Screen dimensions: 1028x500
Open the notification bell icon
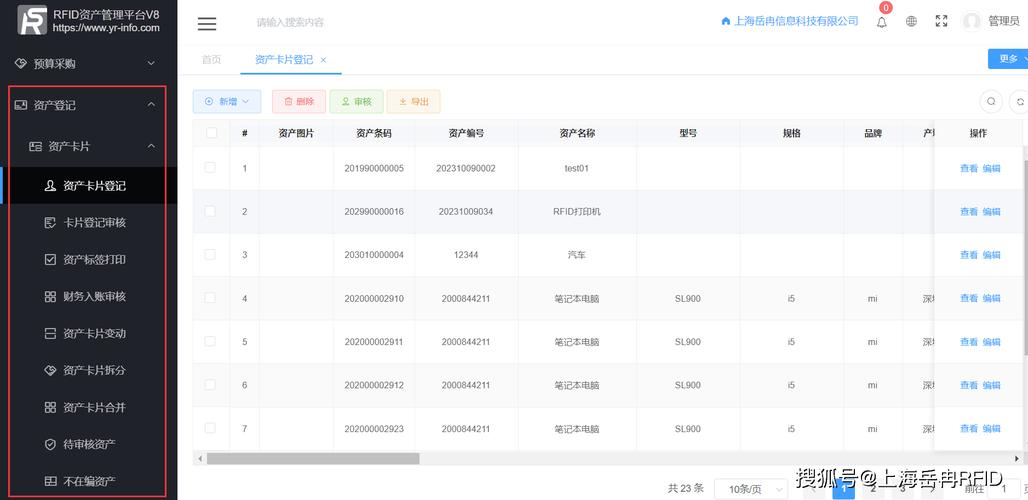[882, 22]
